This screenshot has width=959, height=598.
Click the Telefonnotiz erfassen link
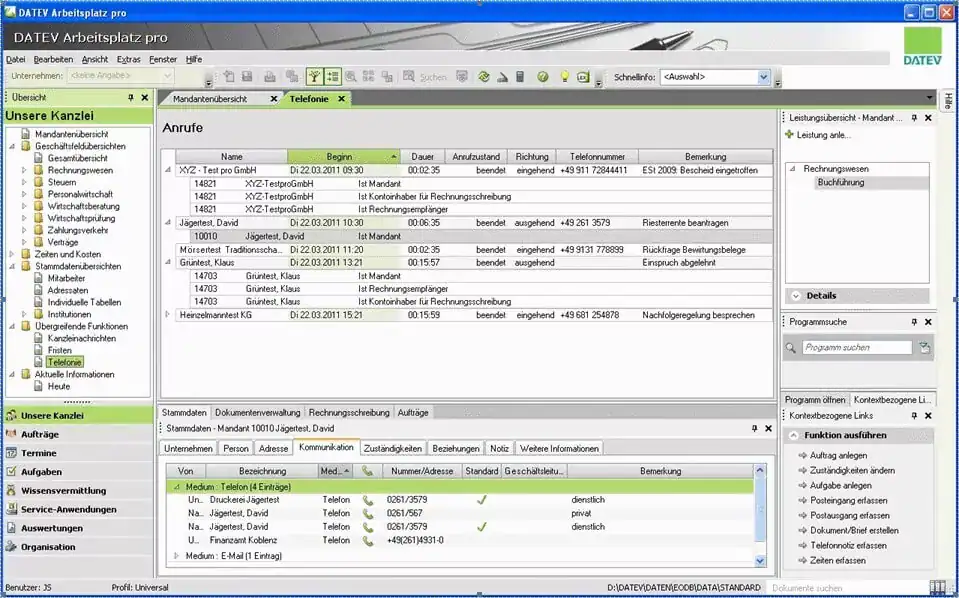(x=848, y=545)
